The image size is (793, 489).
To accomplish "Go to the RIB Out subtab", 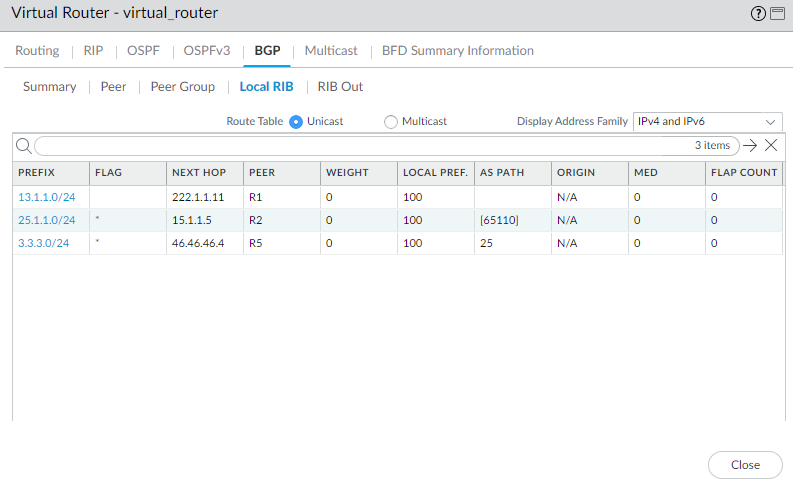I will (x=340, y=87).
